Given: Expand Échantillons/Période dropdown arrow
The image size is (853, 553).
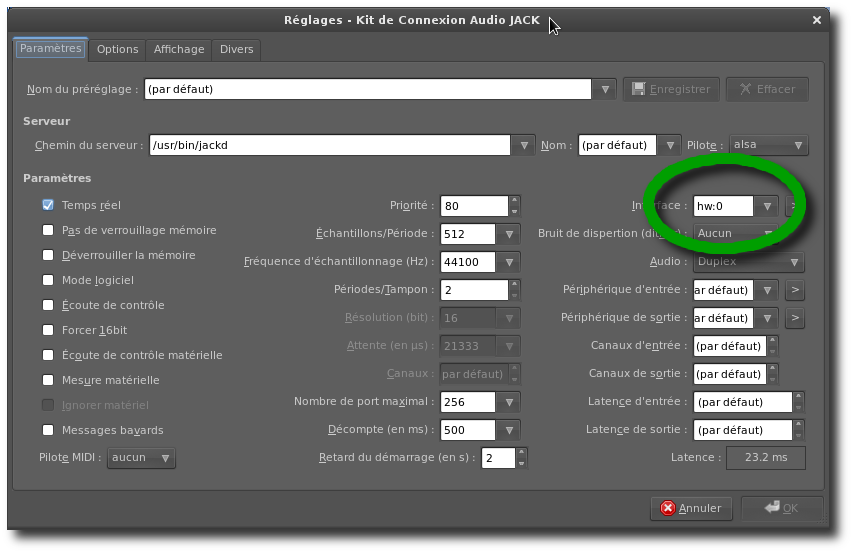Looking at the screenshot, I should pyautogui.click(x=509, y=234).
